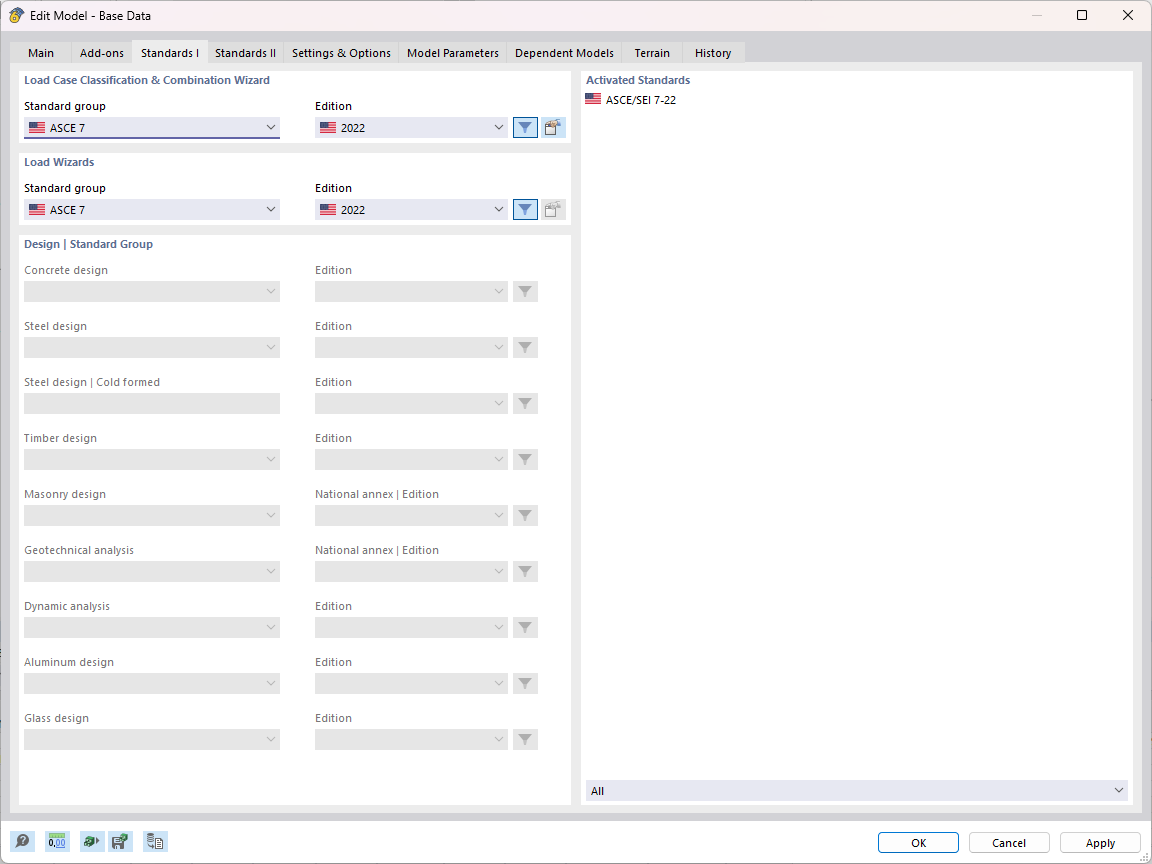Switch to the Add-ons tab
The image size is (1152, 864).
[100, 52]
